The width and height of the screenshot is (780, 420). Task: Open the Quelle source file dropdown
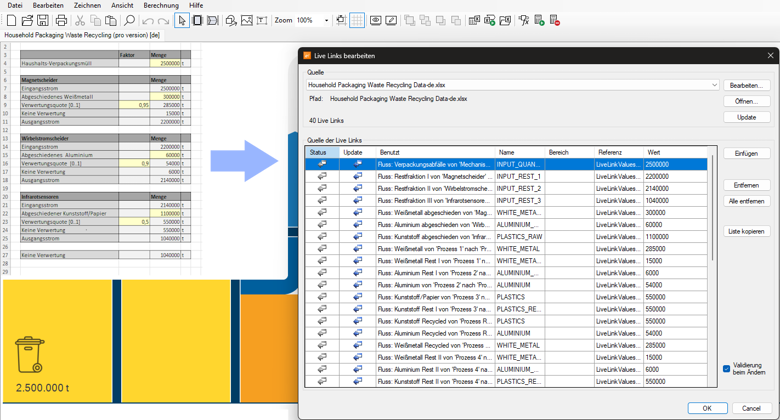pyautogui.click(x=714, y=85)
